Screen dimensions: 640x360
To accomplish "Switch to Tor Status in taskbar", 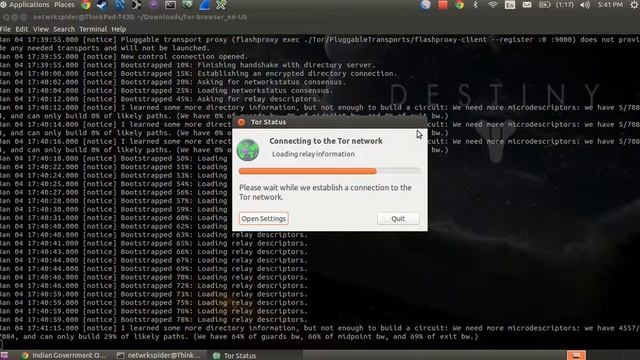I will pos(235,356).
